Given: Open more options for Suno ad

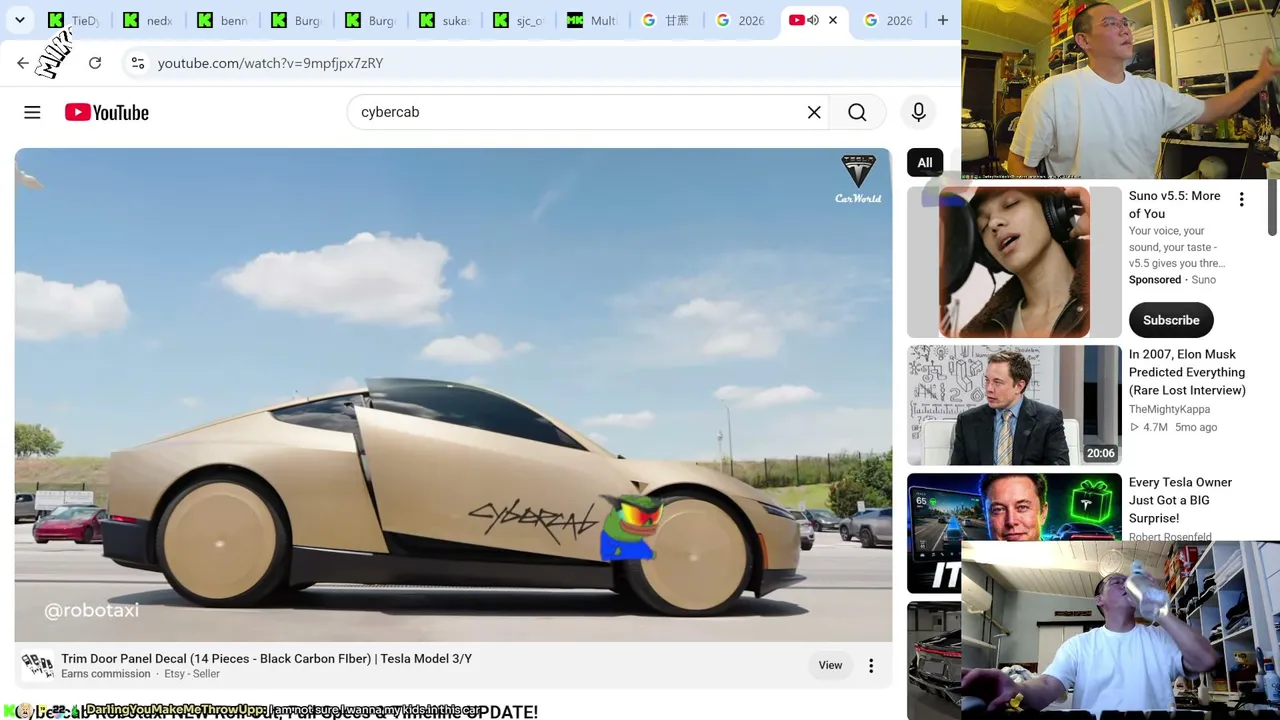Looking at the screenshot, I should point(1241,200).
